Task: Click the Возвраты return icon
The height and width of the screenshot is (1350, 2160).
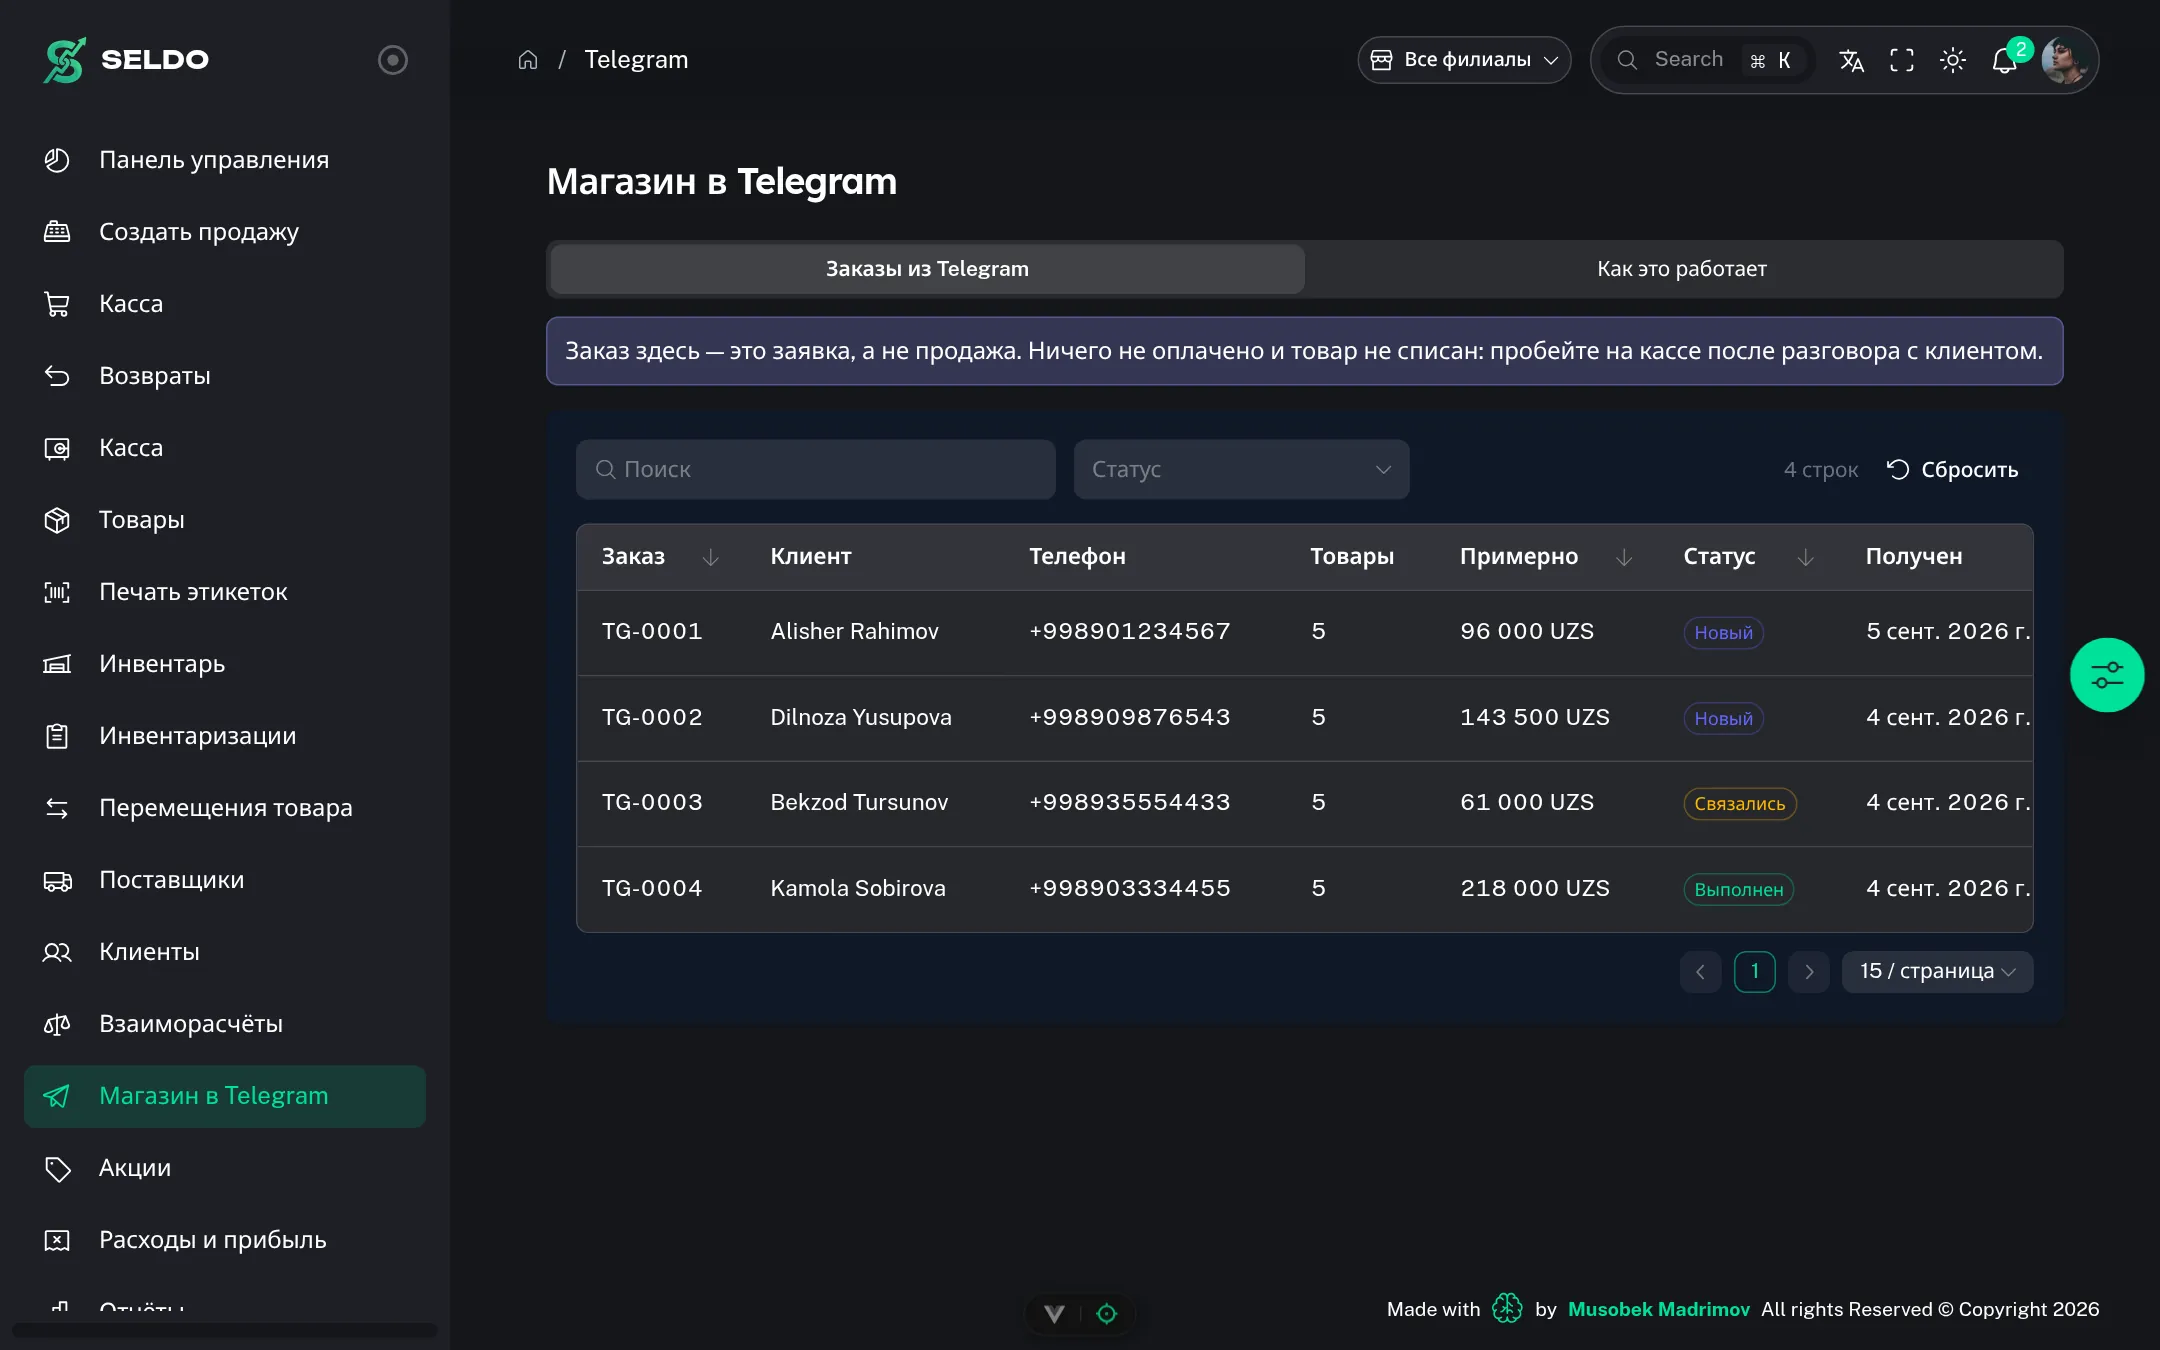Action: coord(57,376)
